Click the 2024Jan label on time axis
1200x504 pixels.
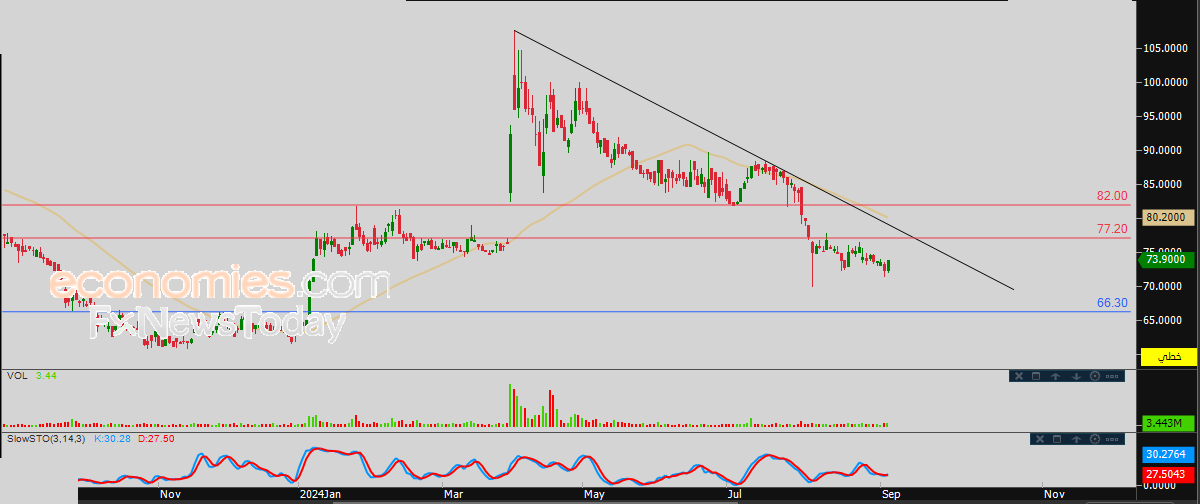point(321,493)
